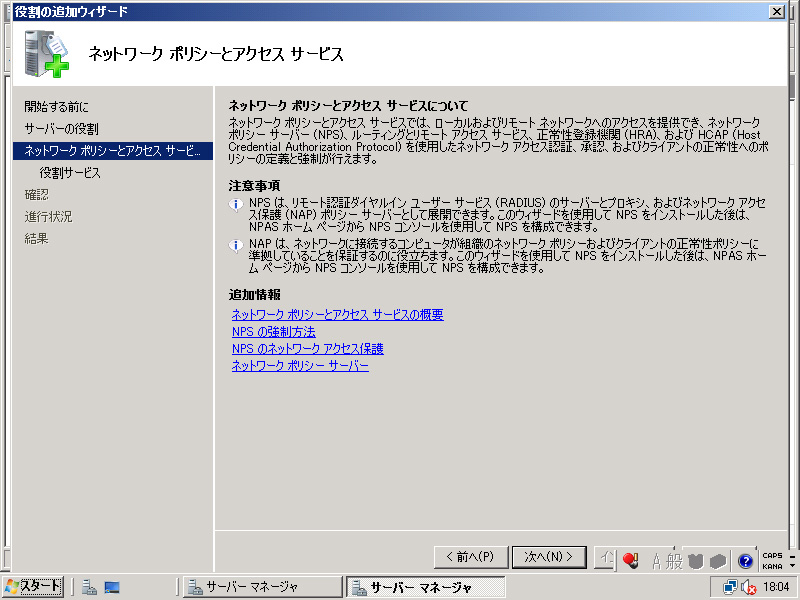Click the IME 般 conversion mode icon
800x600 pixels.
pyautogui.click(x=675, y=561)
